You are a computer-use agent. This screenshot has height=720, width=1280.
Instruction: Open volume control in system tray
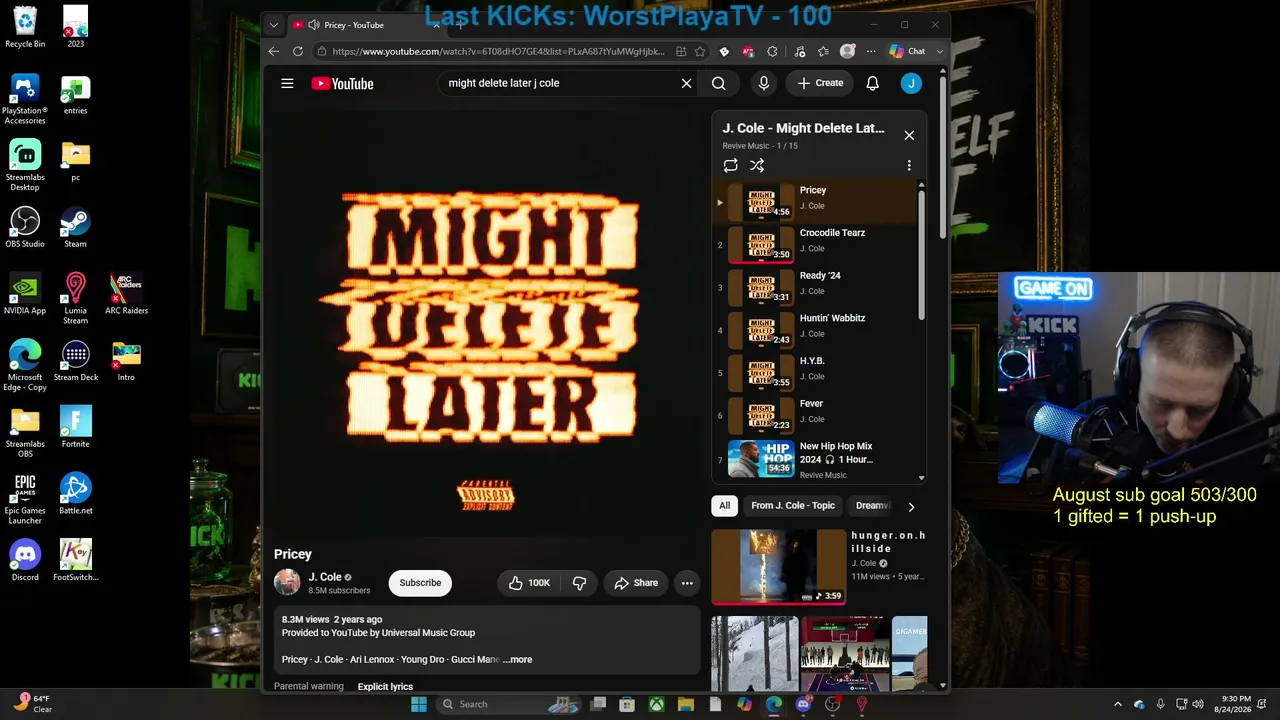point(1198,704)
